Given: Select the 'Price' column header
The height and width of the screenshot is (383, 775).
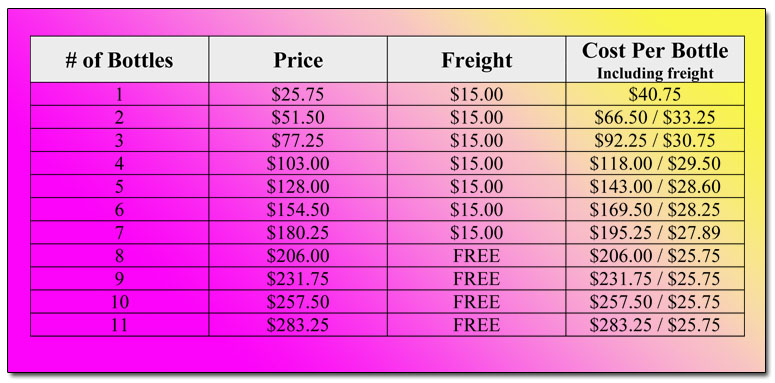Looking at the screenshot, I should click(298, 59).
